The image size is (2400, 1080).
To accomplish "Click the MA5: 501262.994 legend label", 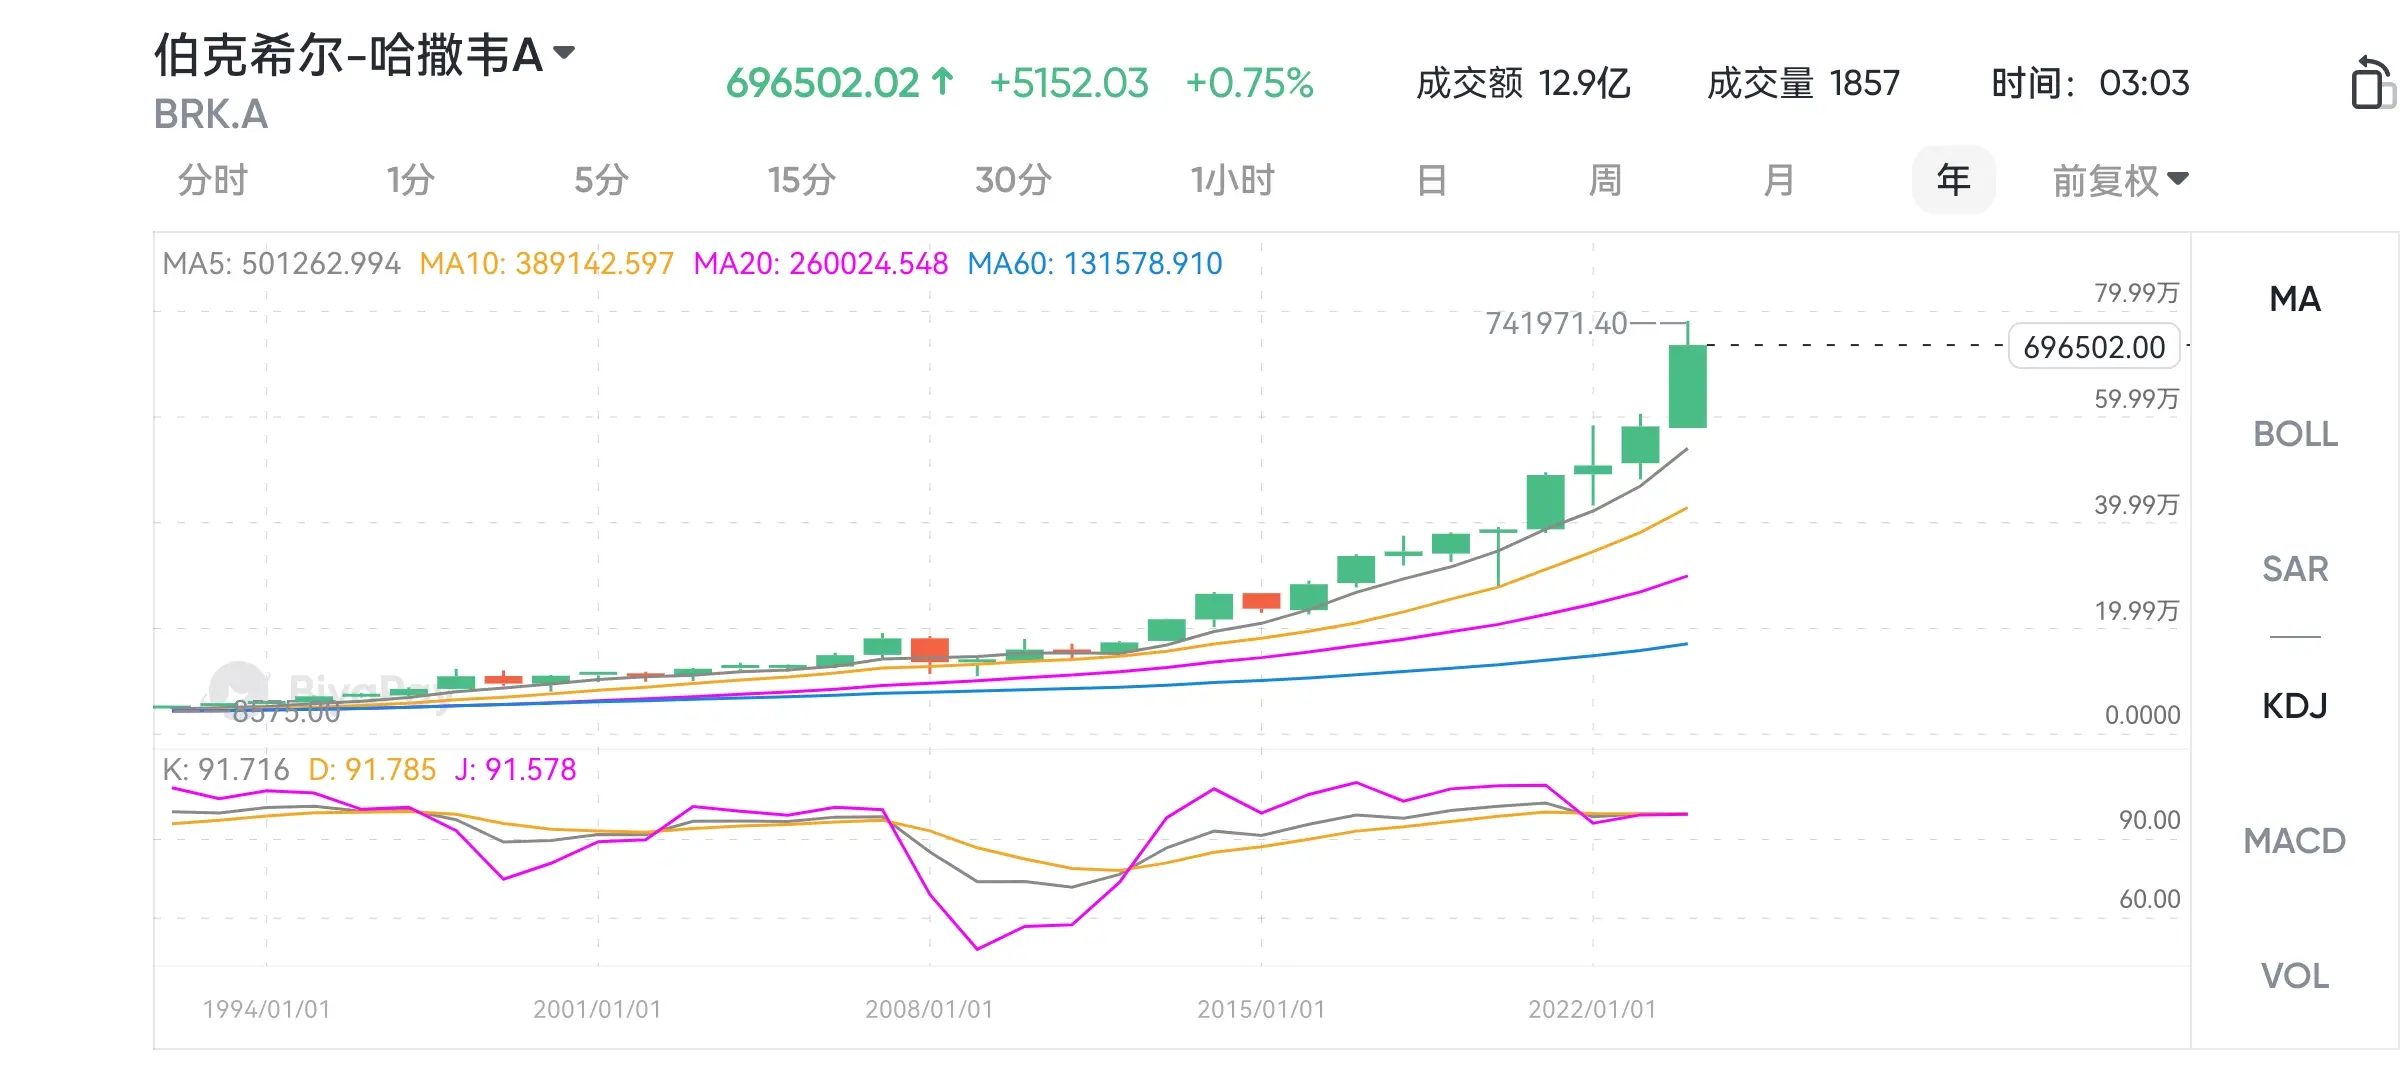I will pos(281,264).
